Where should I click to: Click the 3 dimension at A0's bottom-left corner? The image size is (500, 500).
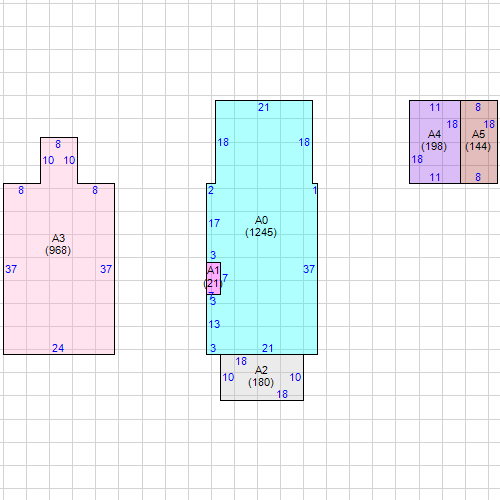pos(213,348)
